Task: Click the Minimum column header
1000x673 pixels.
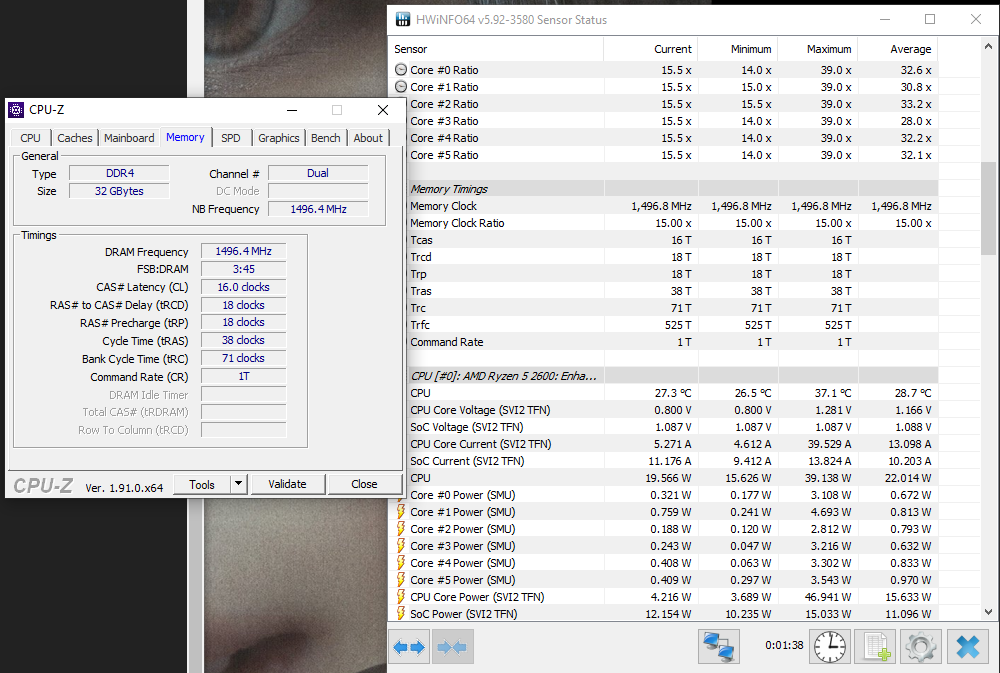Action: pos(739,49)
